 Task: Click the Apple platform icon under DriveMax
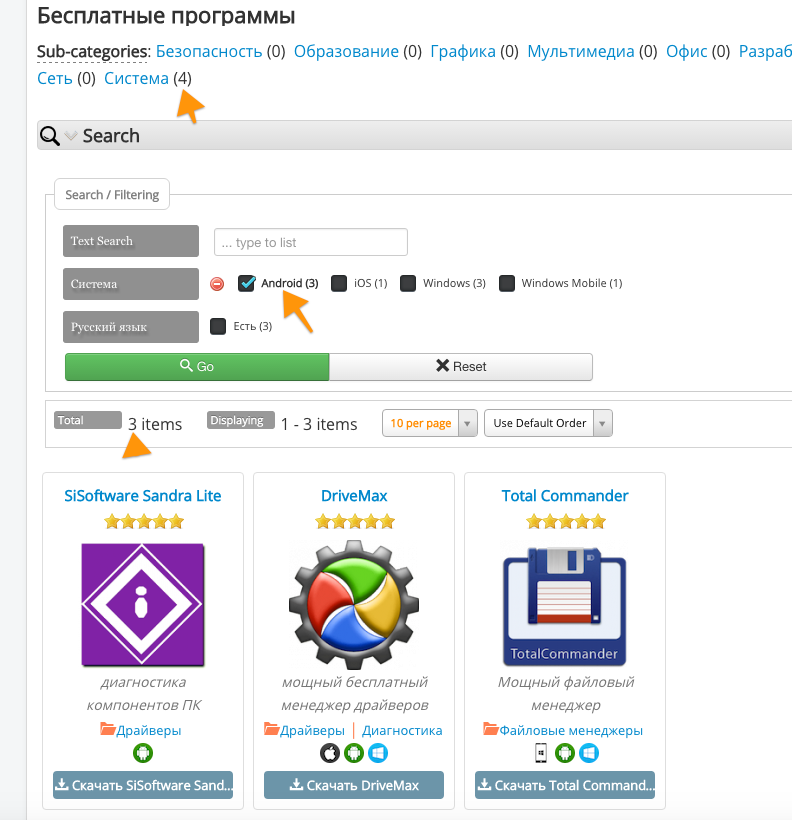[330, 753]
